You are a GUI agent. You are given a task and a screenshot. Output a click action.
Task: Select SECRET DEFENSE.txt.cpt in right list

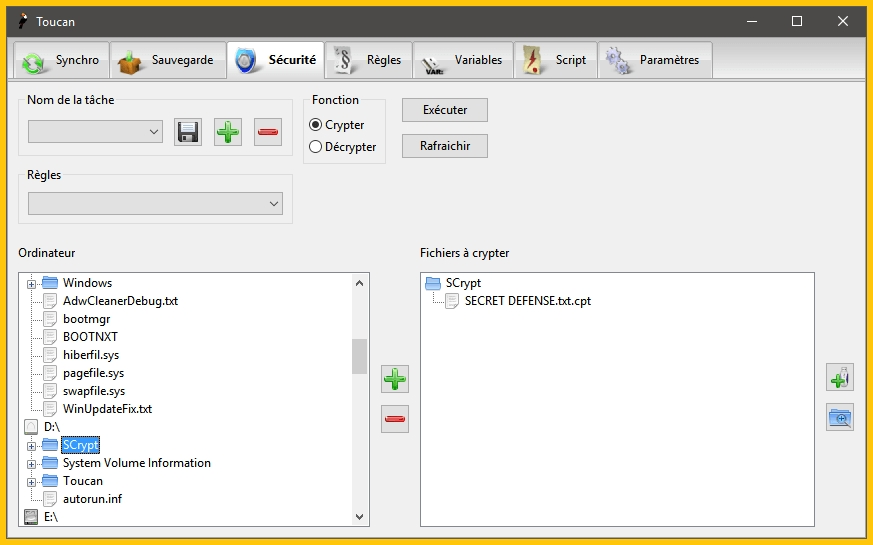528,301
